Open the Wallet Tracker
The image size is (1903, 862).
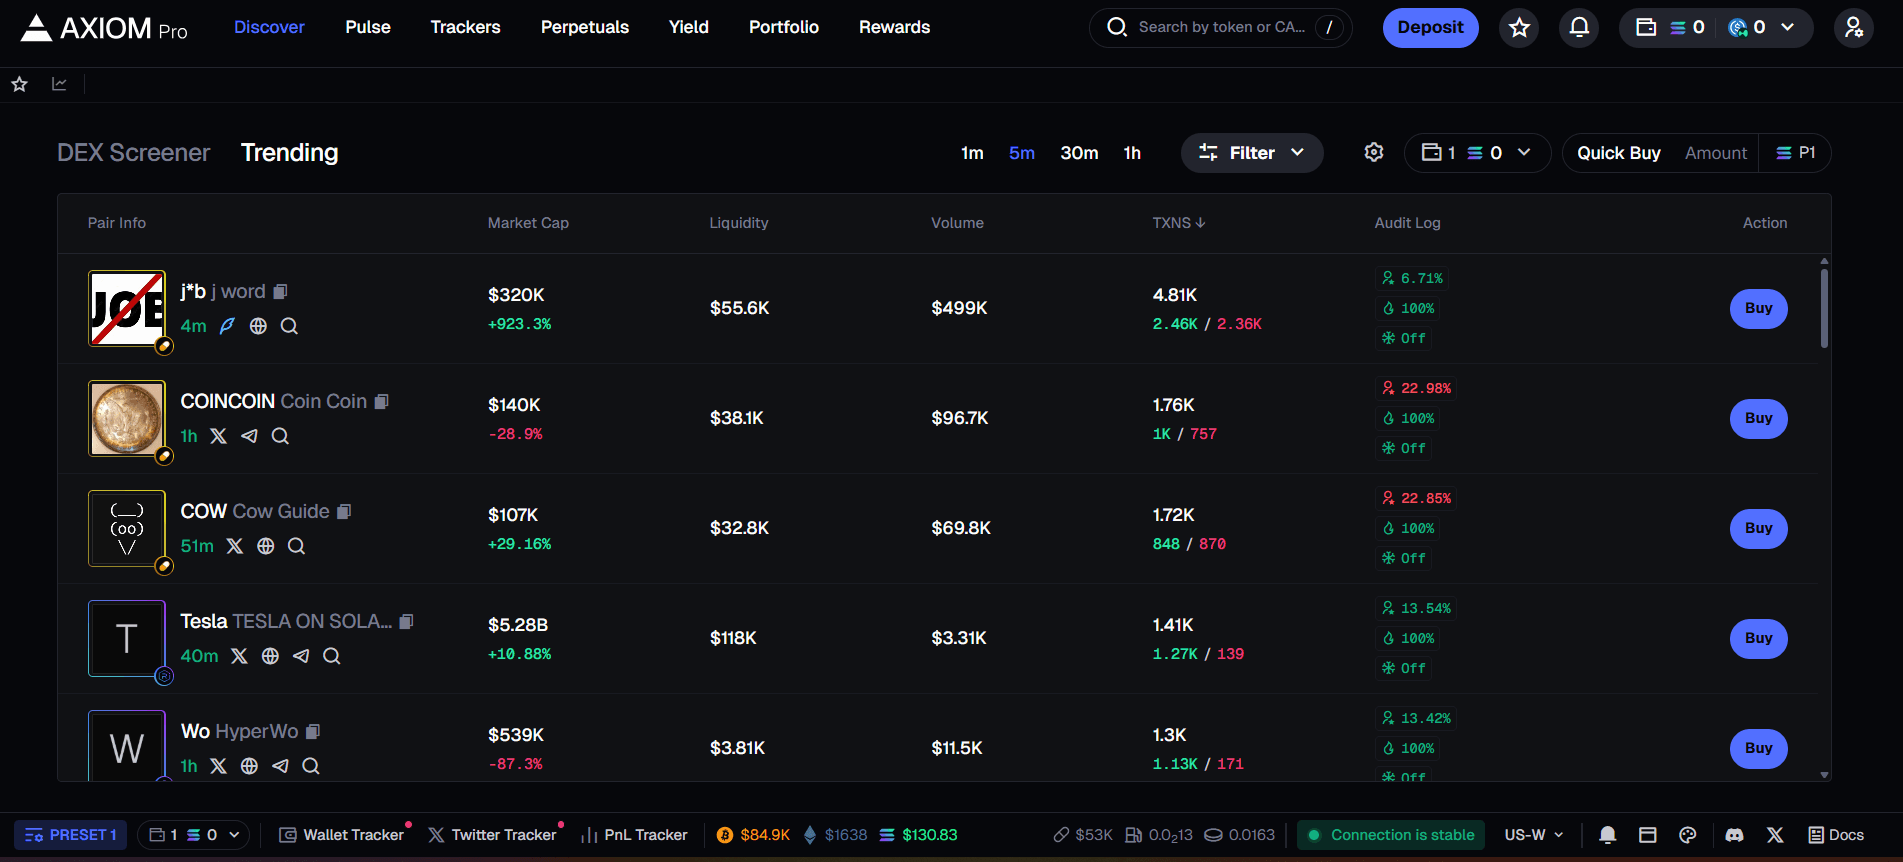[342, 835]
